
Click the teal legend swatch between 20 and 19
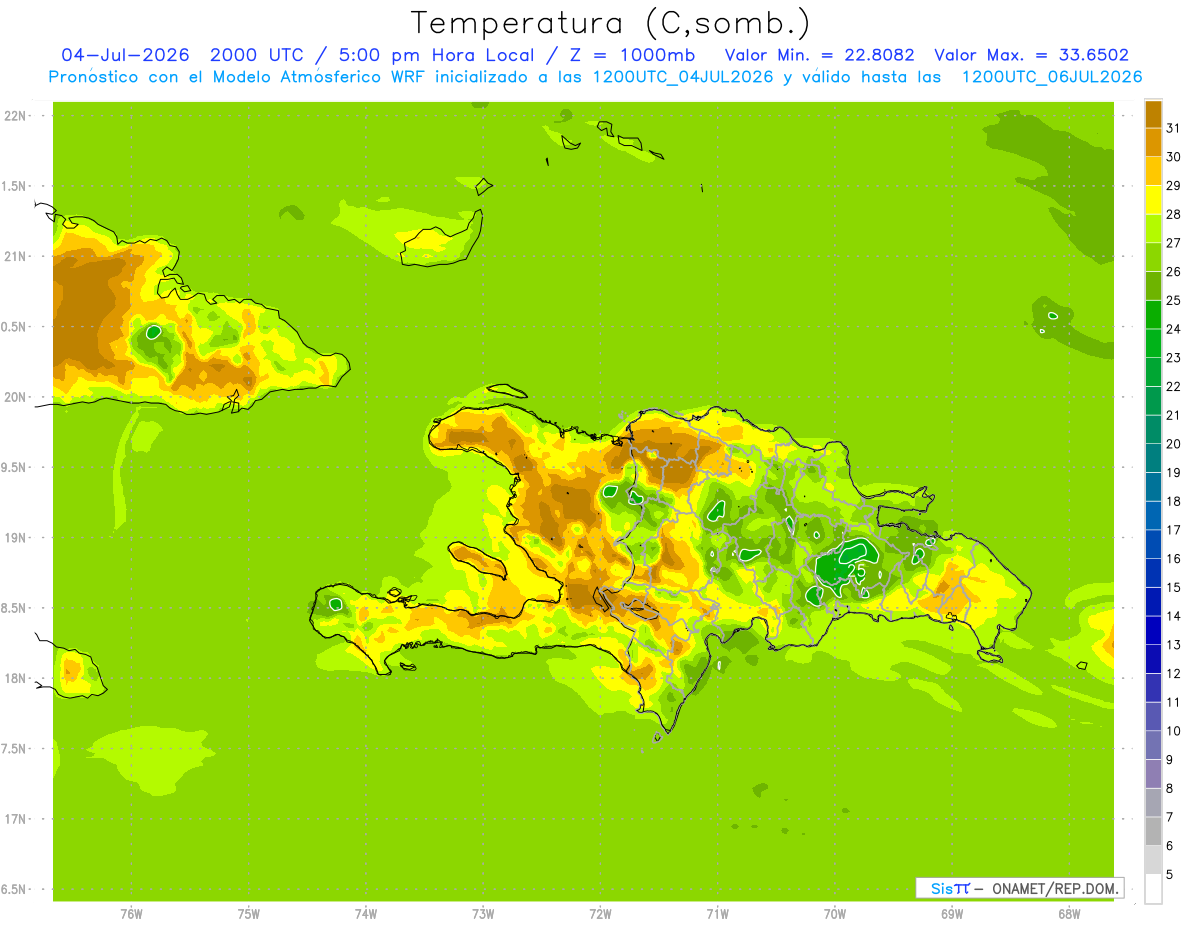(1153, 458)
